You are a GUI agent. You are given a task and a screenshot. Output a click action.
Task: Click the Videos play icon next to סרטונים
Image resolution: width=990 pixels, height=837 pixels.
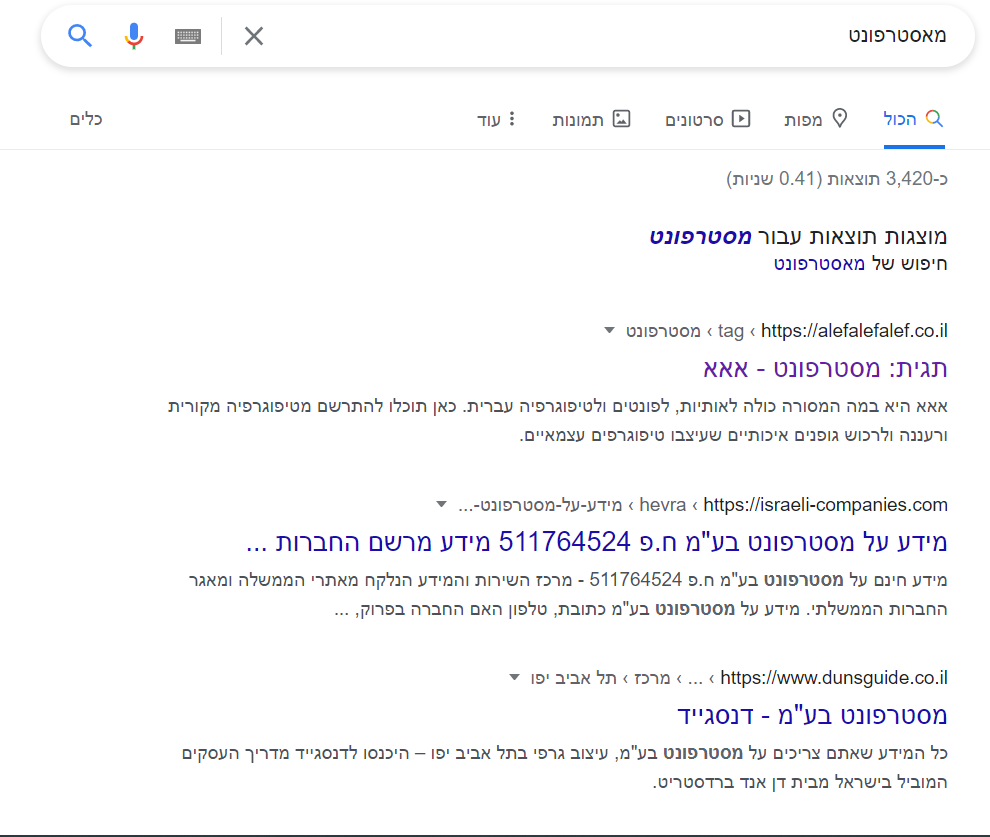tap(740, 118)
